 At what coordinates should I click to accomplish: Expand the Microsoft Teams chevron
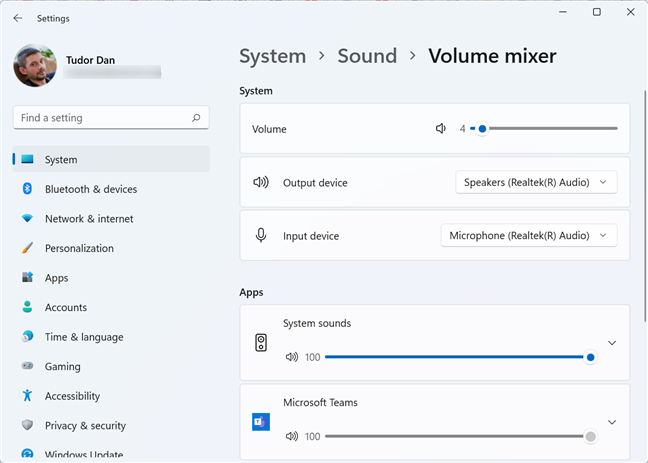(612, 422)
